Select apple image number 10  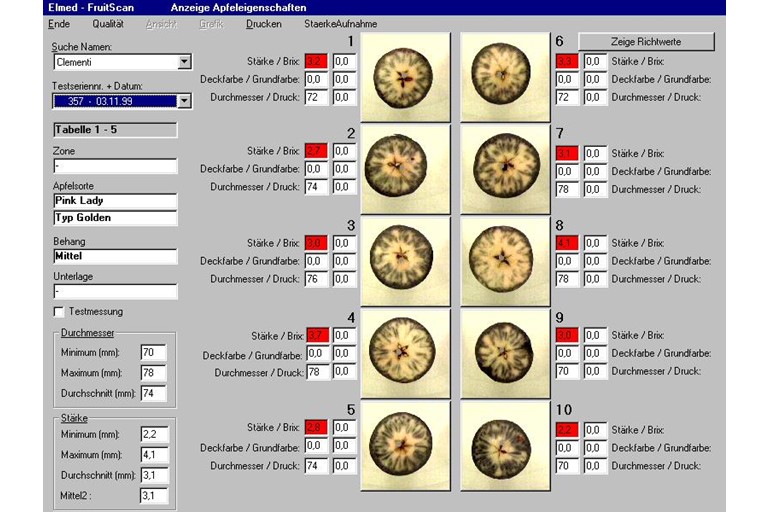point(505,445)
